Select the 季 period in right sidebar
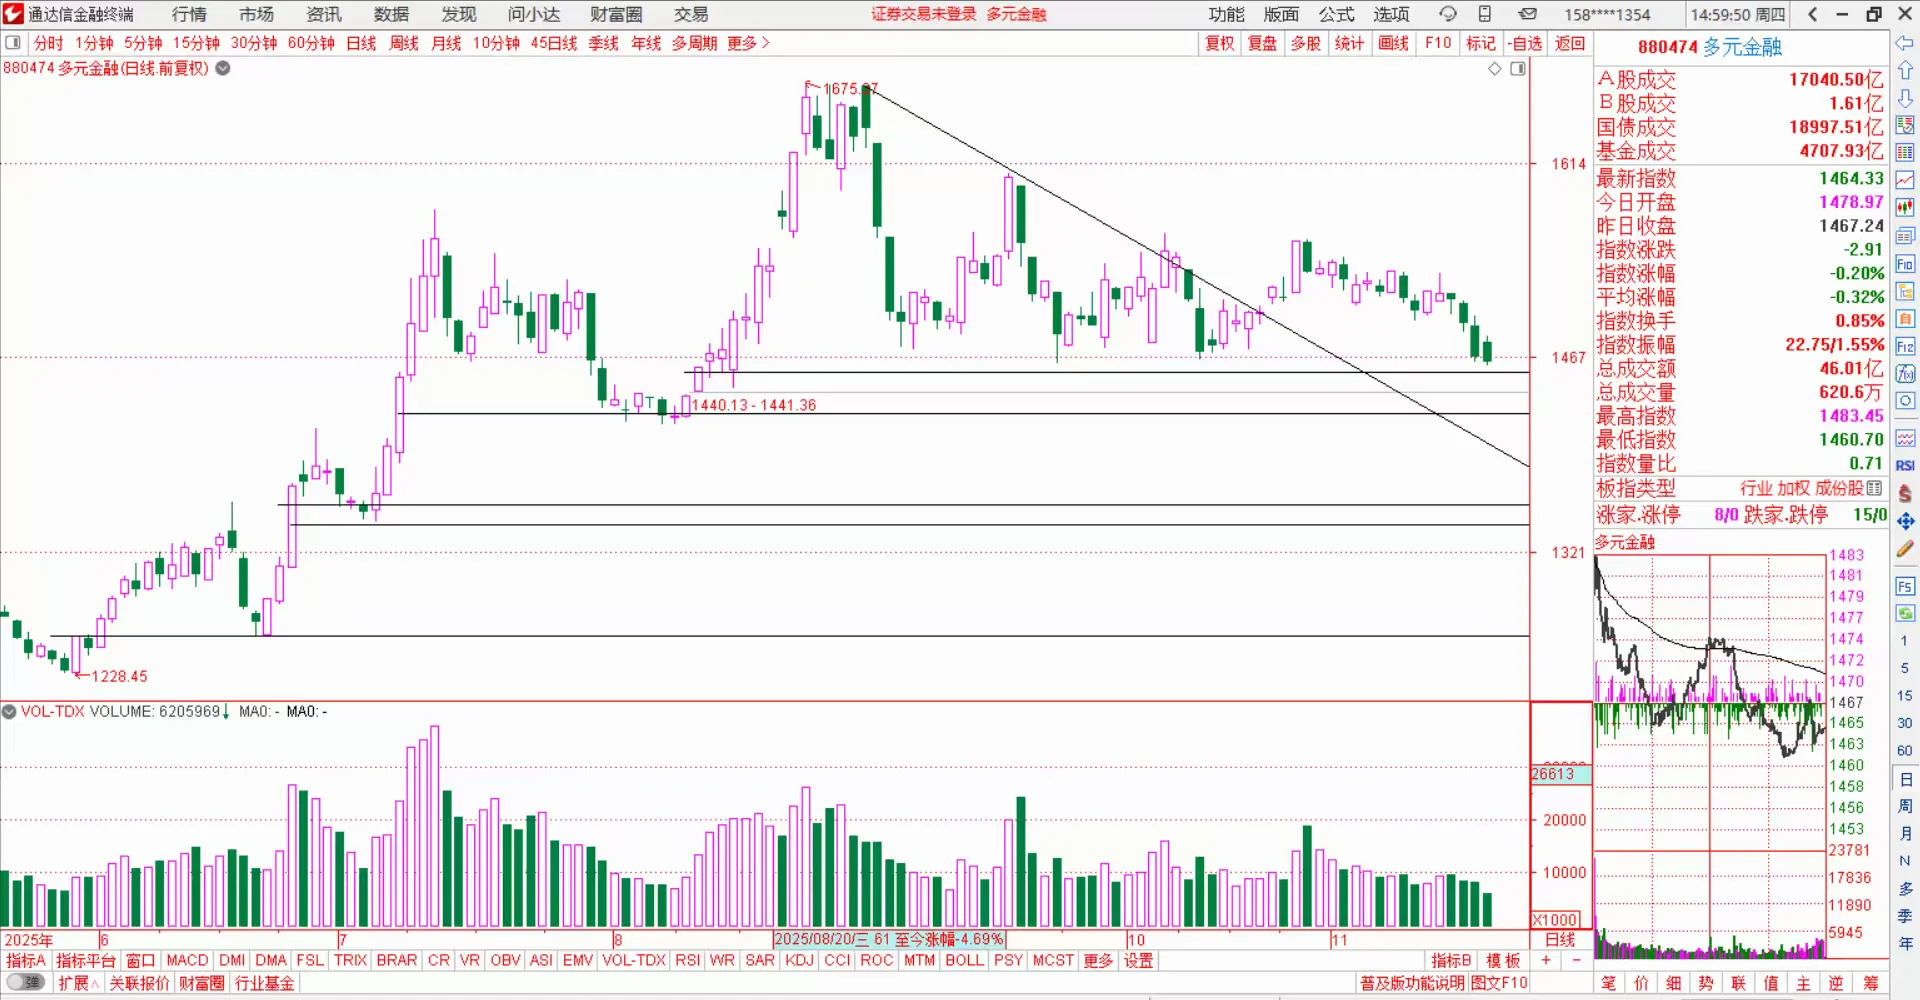The height and width of the screenshot is (1000, 1920). click(1905, 916)
